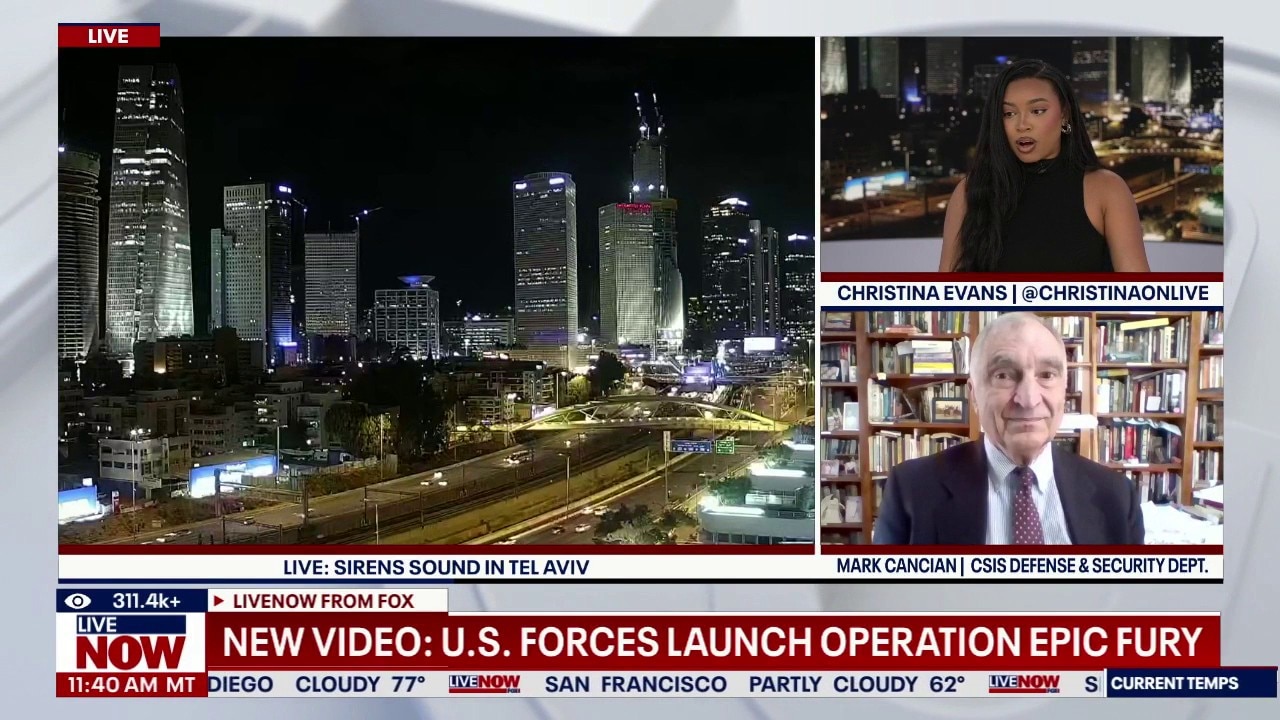Click the Operation Epic Fury headline banner

click(711, 642)
